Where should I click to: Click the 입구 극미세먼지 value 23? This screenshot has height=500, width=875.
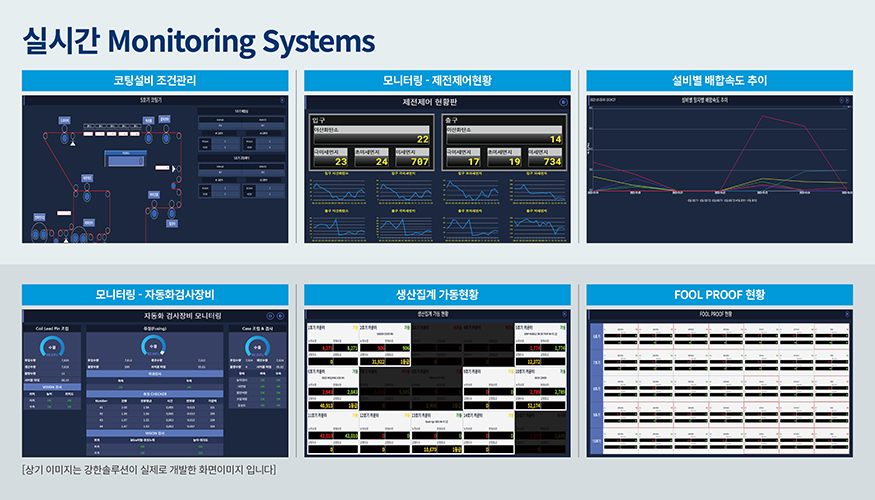(340, 161)
